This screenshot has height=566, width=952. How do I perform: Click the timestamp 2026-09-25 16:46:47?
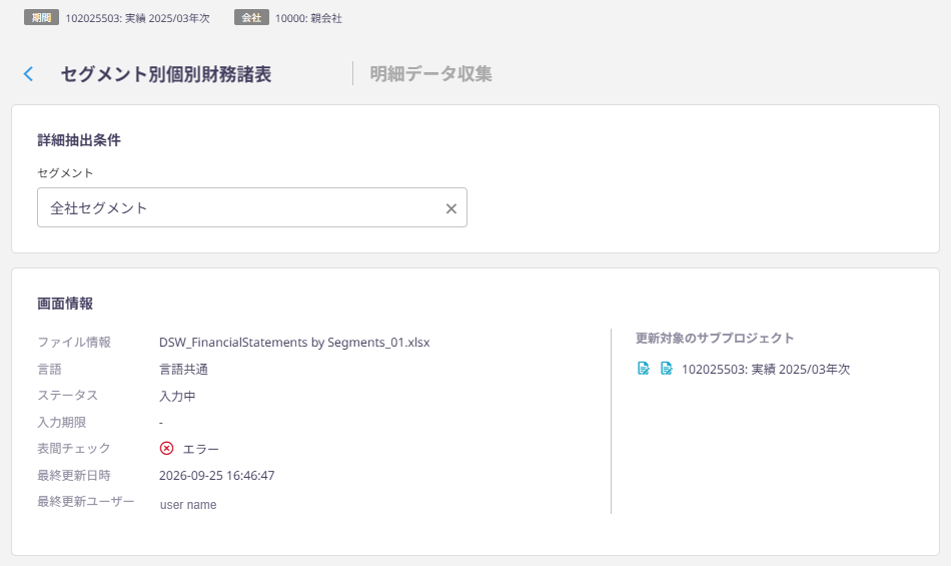click(x=217, y=476)
